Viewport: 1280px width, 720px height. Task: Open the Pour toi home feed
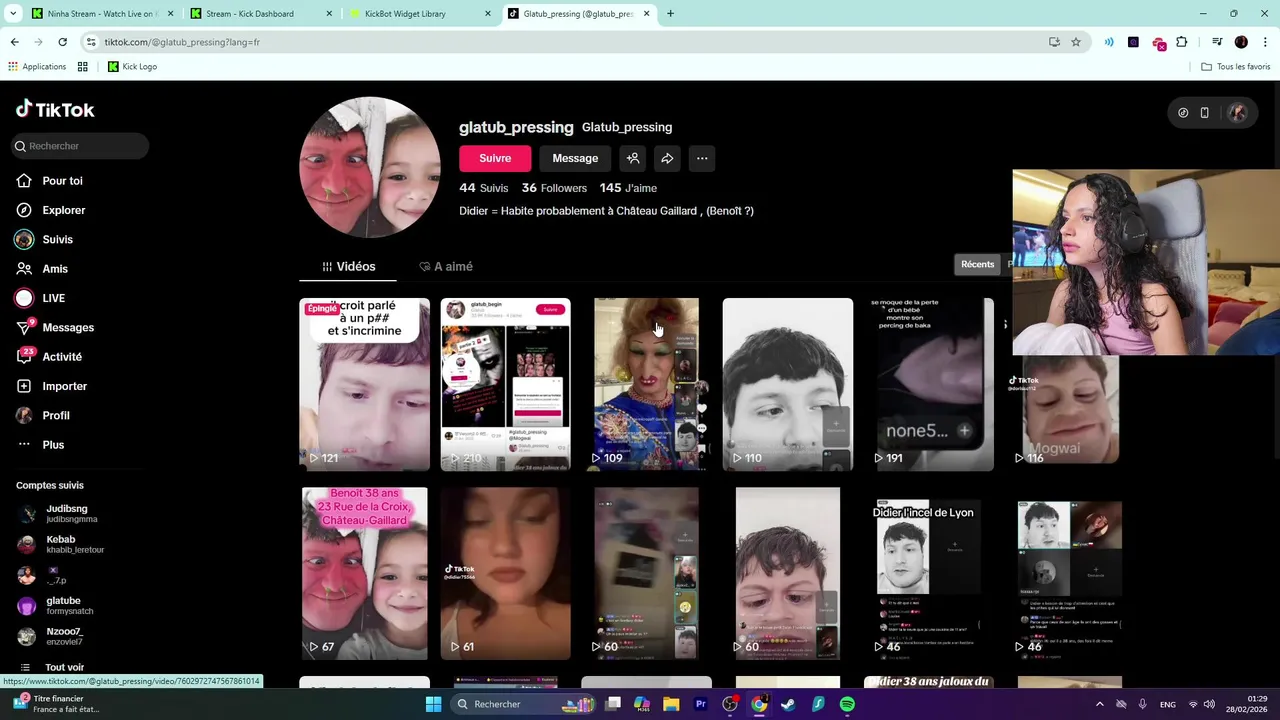[x=50, y=181]
